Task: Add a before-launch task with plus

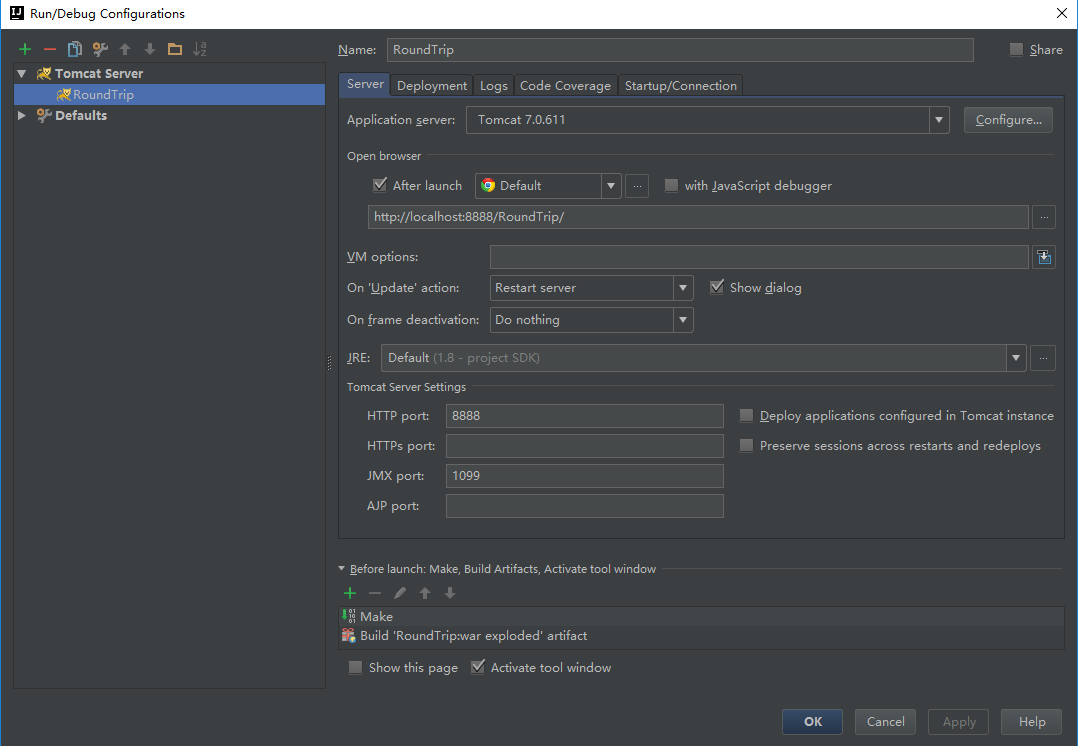Action: point(350,593)
